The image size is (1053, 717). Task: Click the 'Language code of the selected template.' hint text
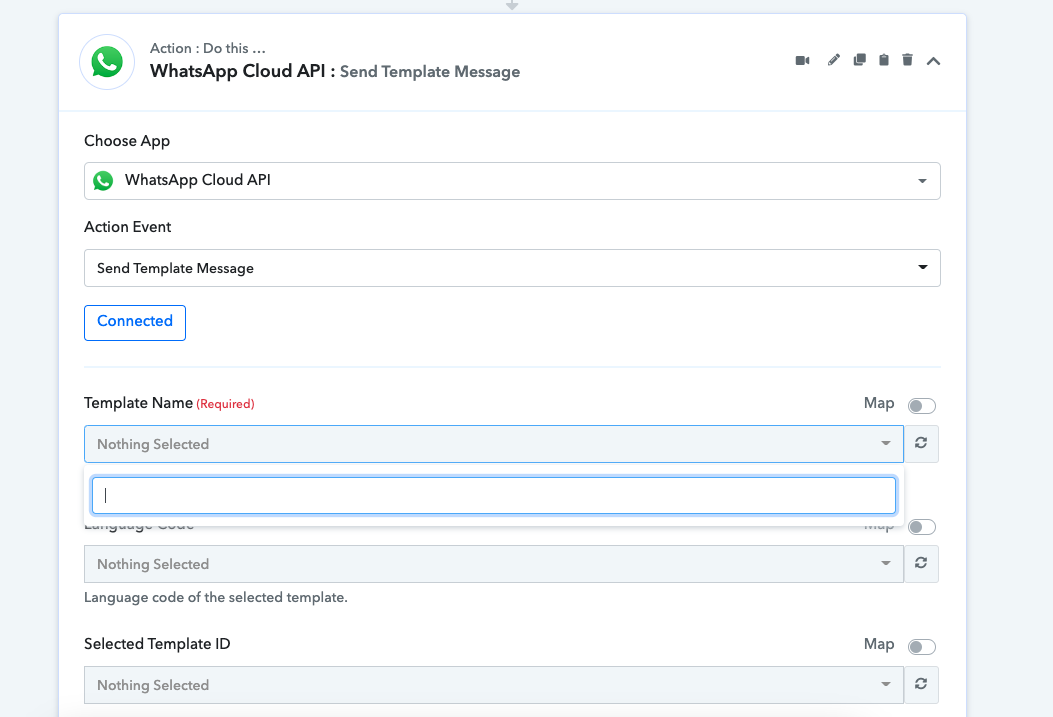point(216,598)
